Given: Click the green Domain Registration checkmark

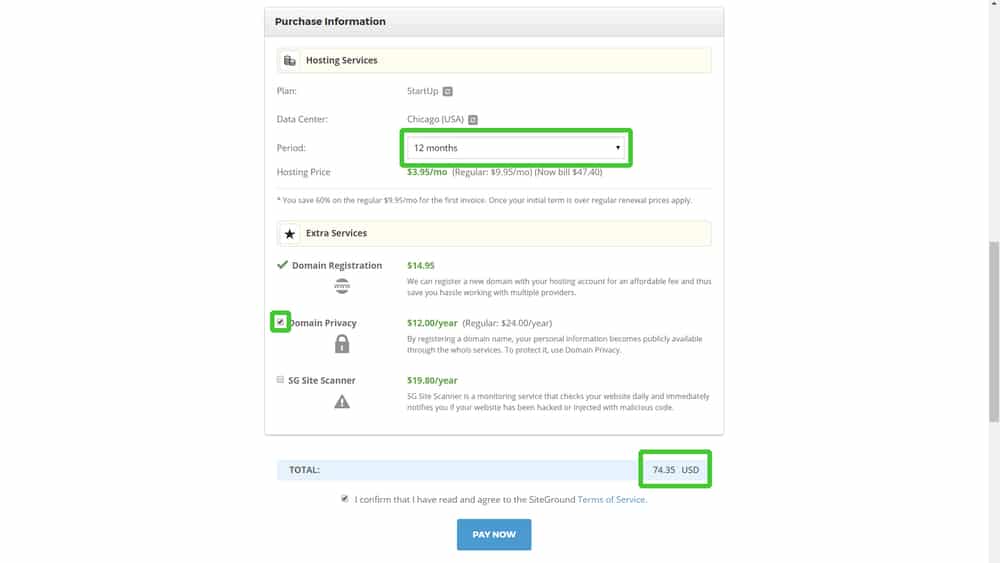Looking at the screenshot, I should click(282, 265).
